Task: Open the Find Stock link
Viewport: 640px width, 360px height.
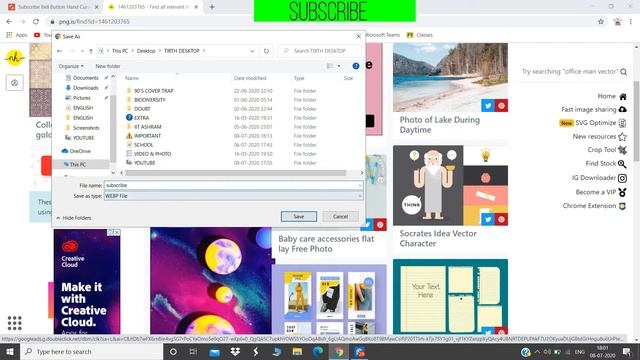Action: (x=606, y=164)
